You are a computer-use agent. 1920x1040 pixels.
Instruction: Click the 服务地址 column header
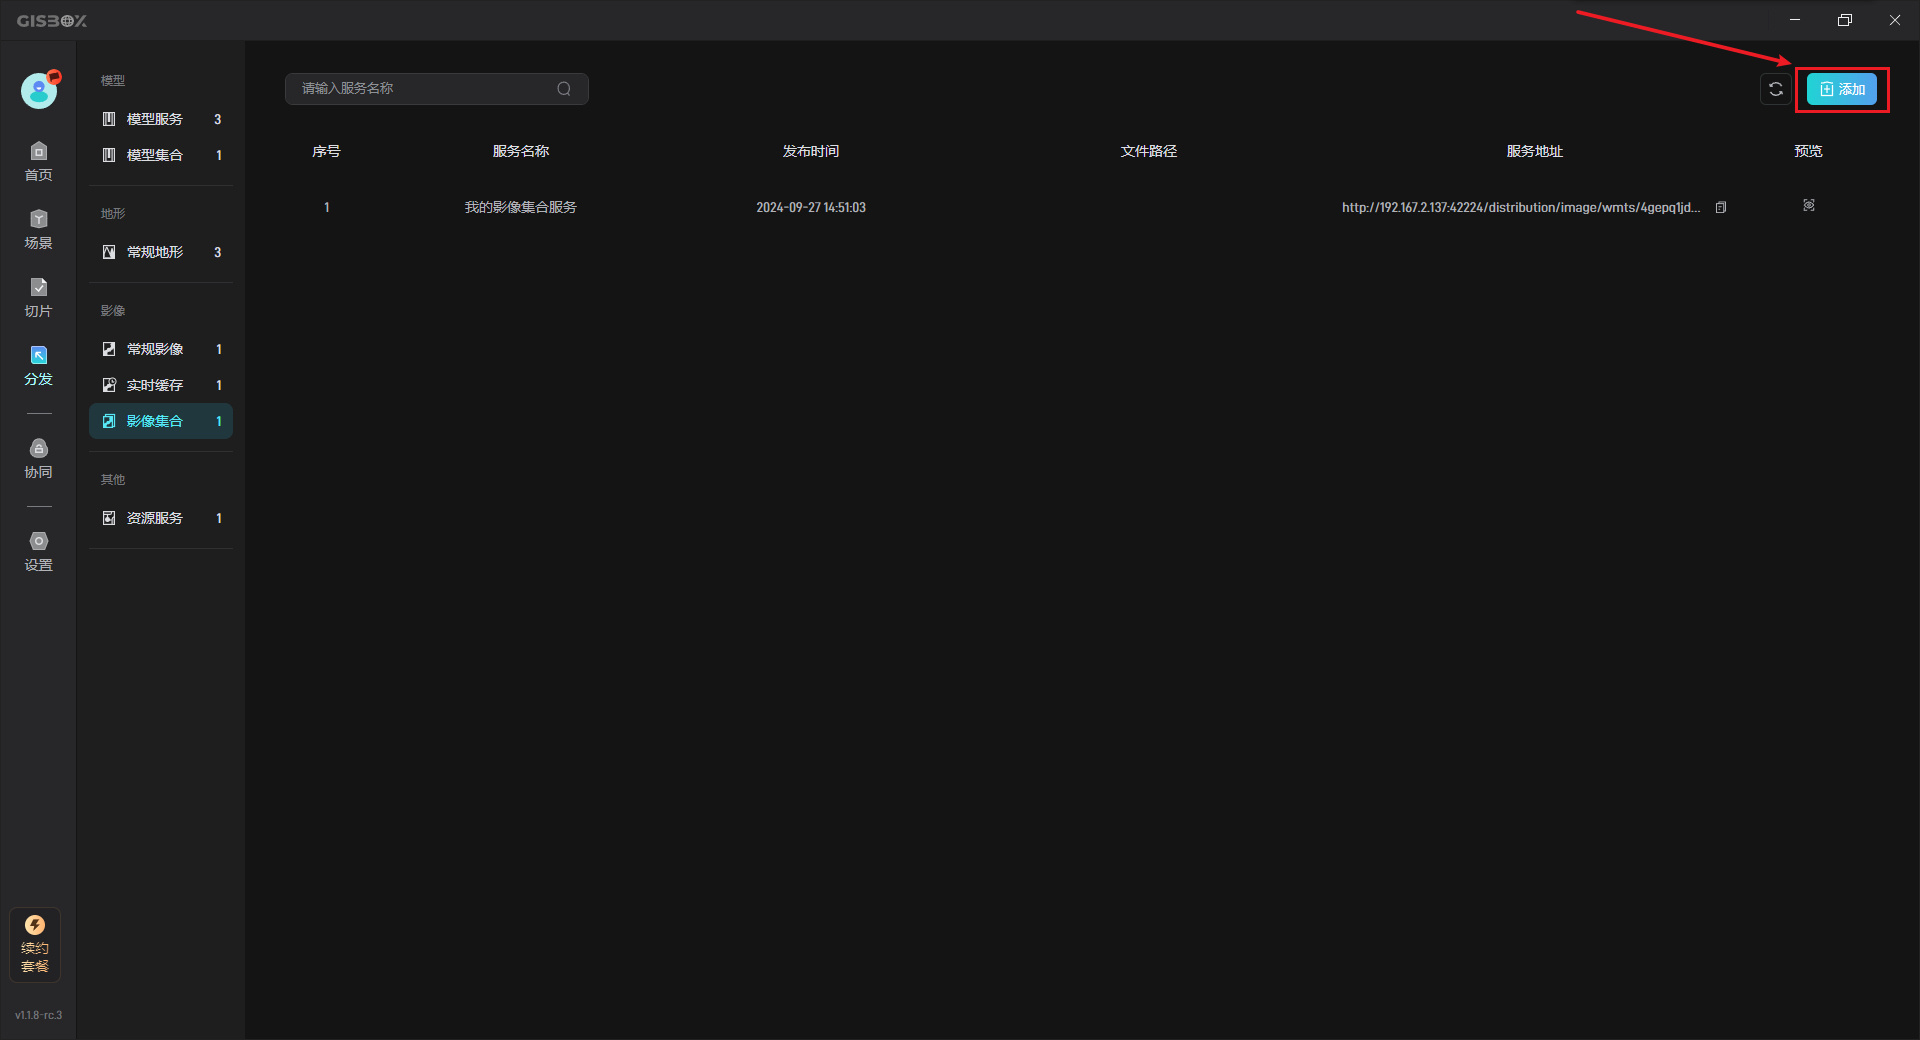[1535, 151]
